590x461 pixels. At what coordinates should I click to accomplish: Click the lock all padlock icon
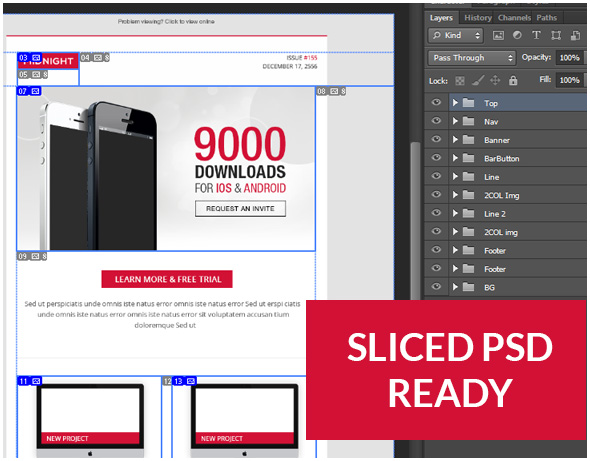click(x=513, y=80)
